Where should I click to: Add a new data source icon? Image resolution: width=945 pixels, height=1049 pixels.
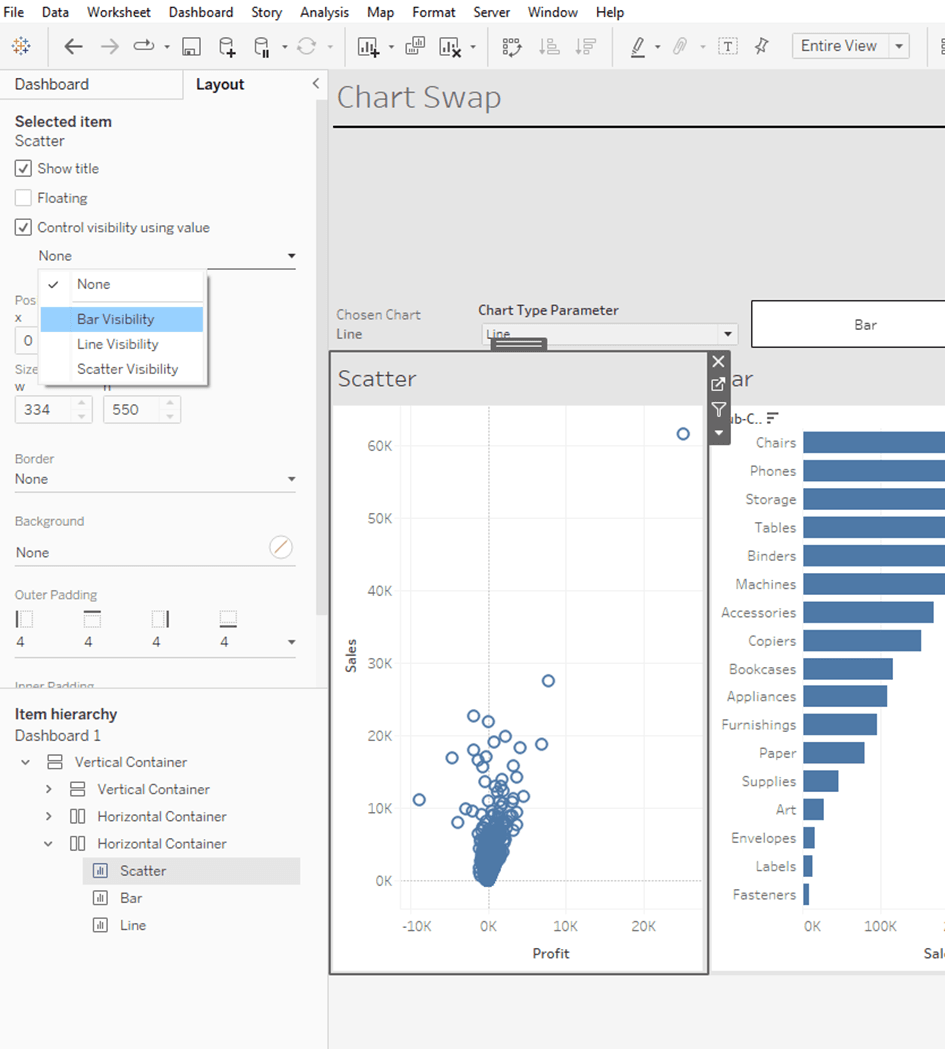click(227, 46)
